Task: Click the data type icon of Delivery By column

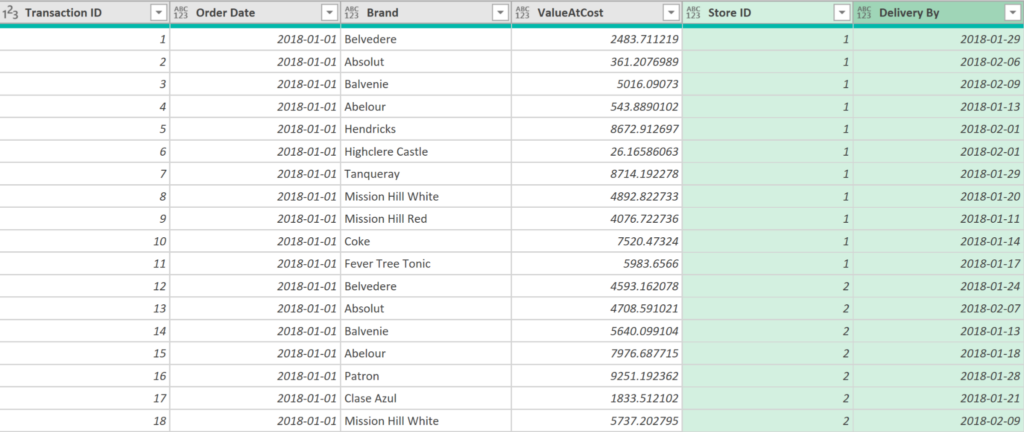Action: 865,12
